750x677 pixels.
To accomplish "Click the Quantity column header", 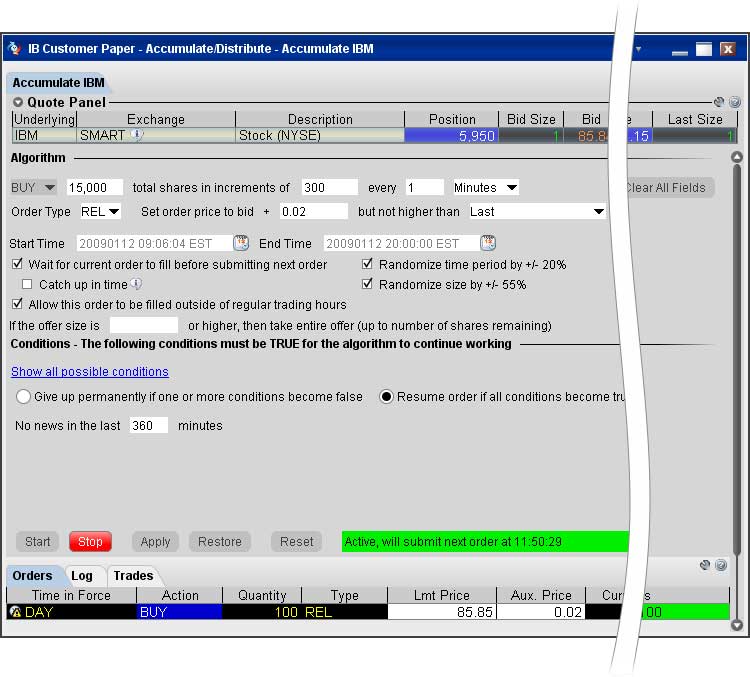I will coord(262,595).
